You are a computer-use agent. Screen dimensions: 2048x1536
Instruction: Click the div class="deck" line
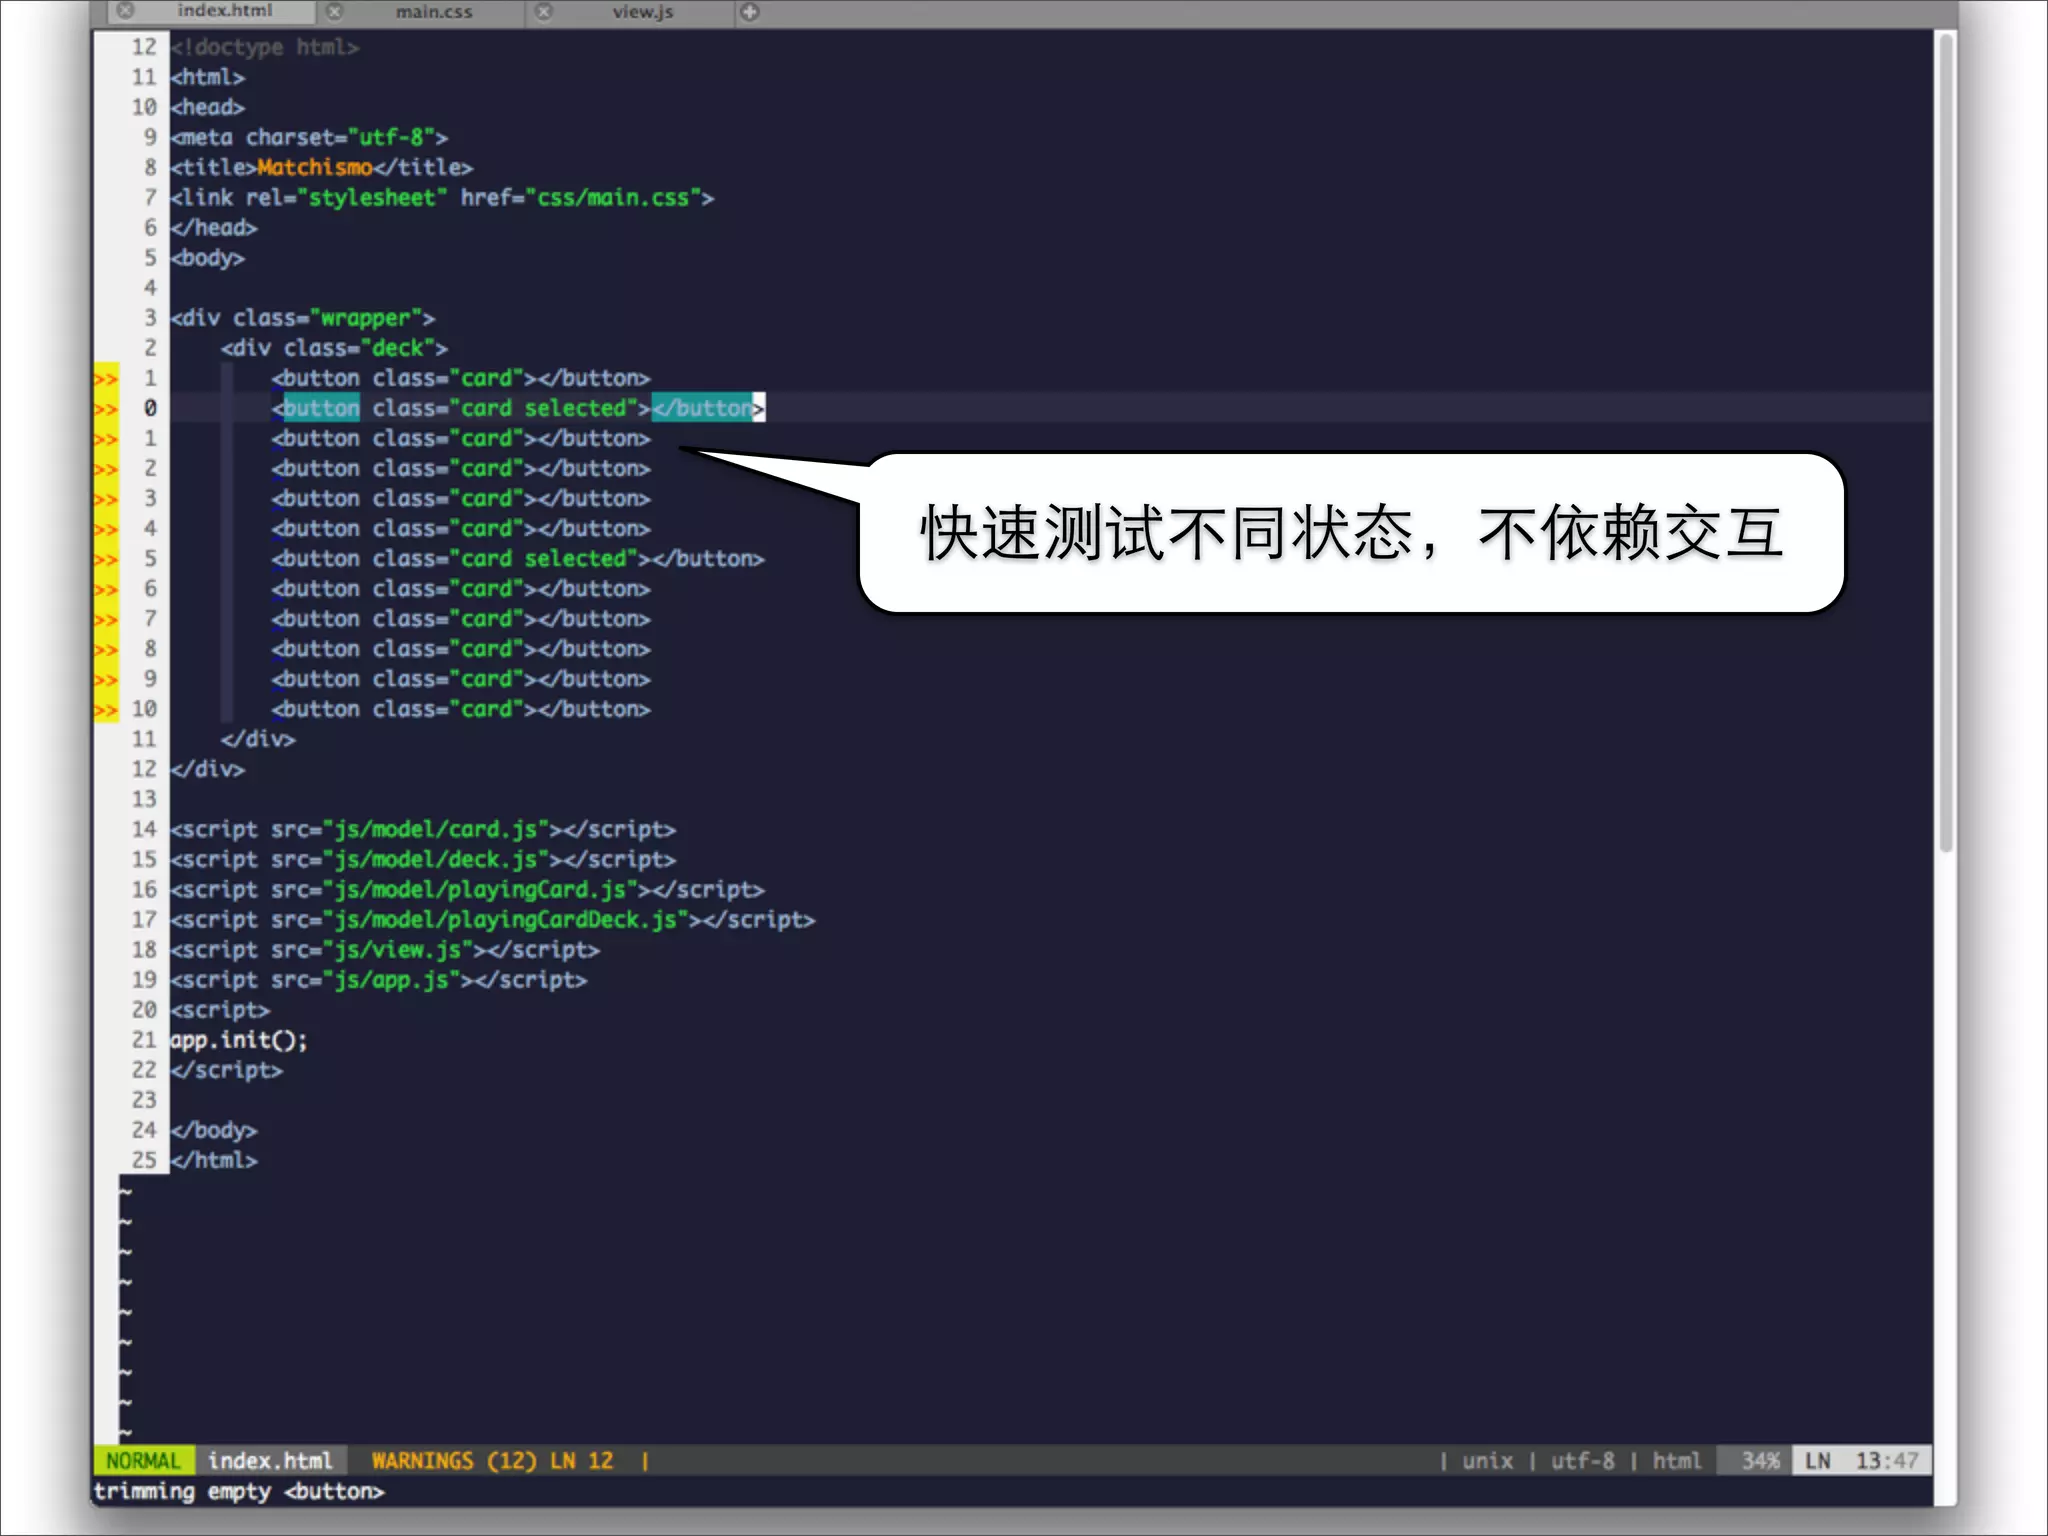pyautogui.click(x=334, y=348)
